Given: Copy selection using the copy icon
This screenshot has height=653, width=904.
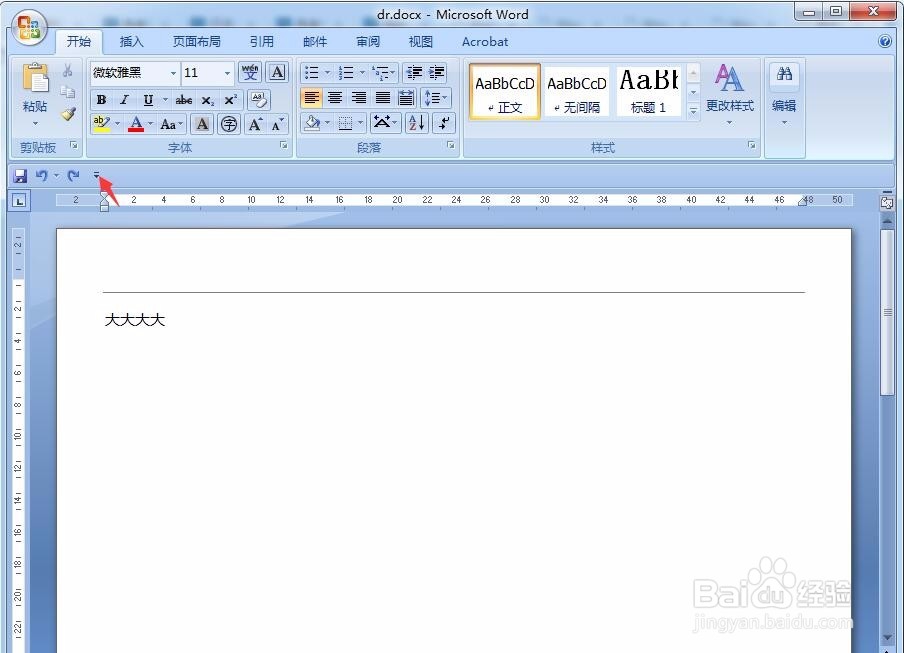Looking at the screenshot, I should pyautogui.click(x=67, y=92).
